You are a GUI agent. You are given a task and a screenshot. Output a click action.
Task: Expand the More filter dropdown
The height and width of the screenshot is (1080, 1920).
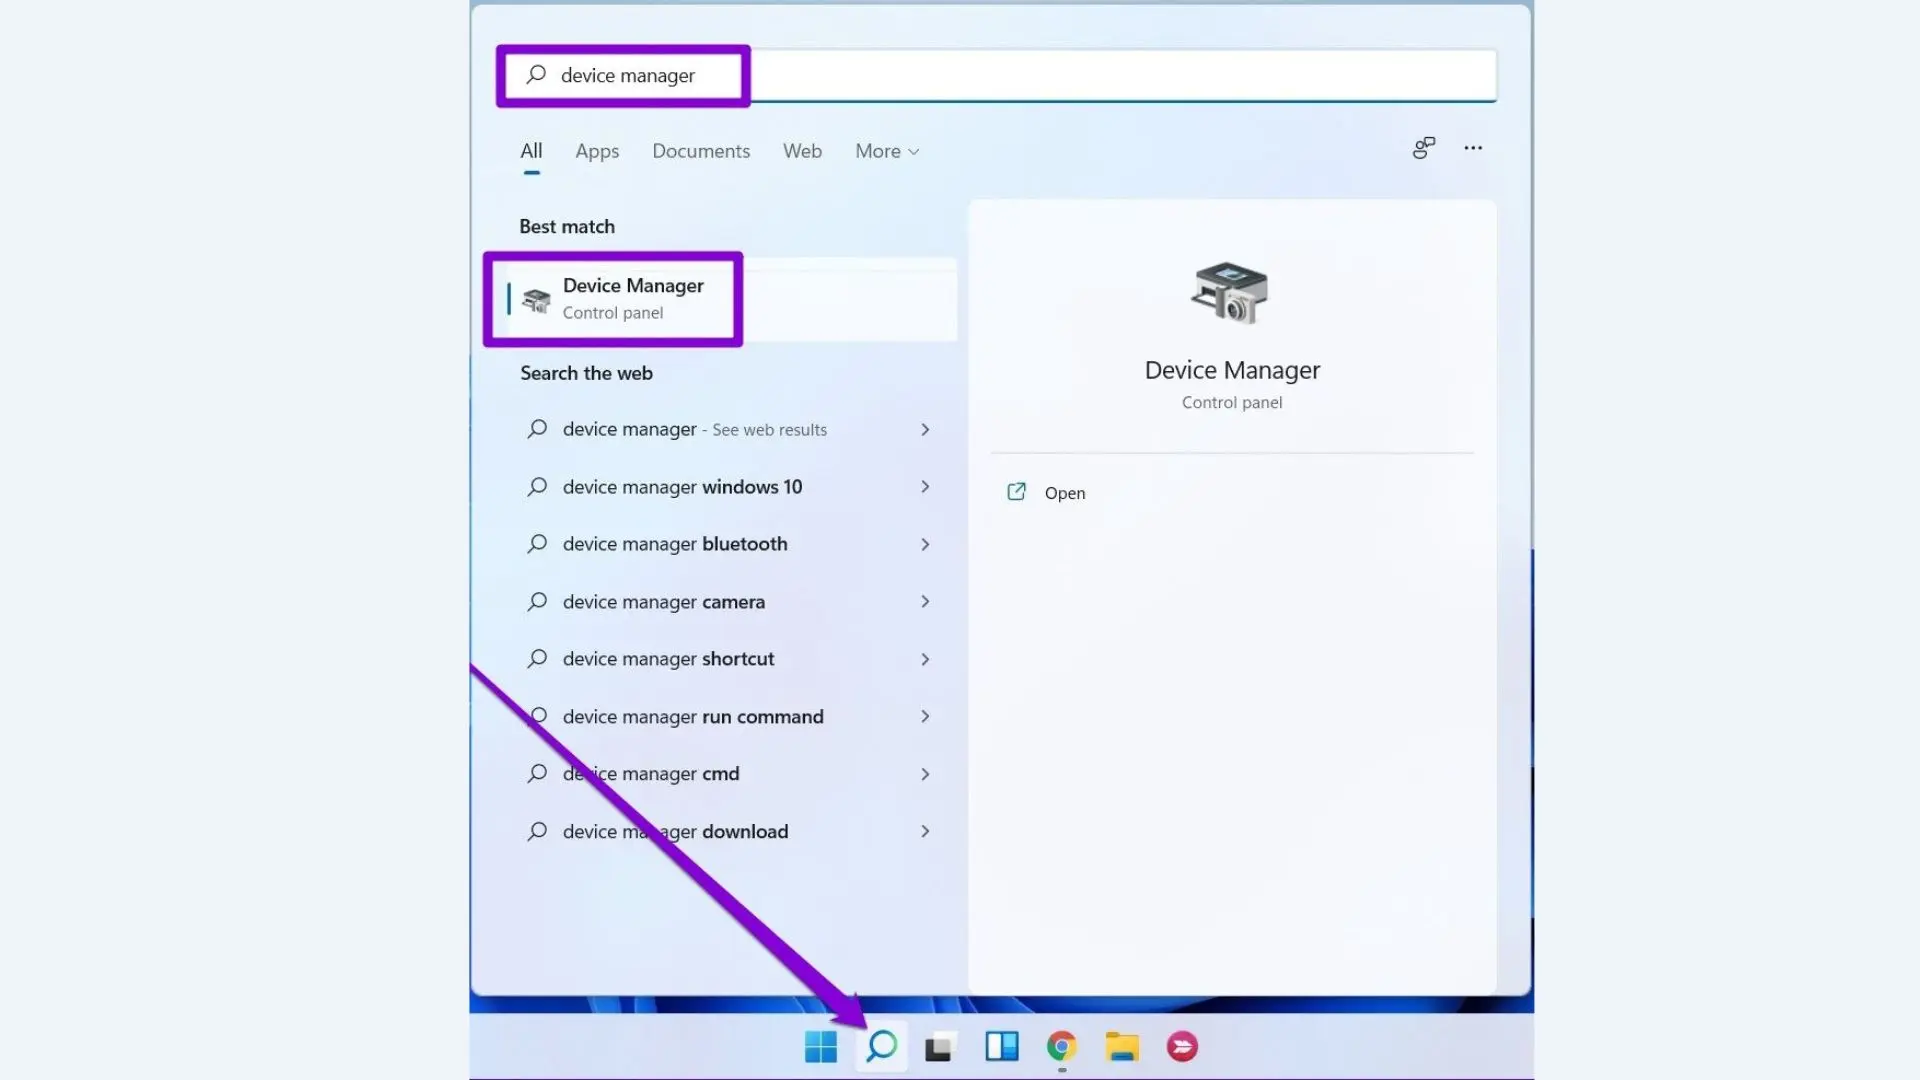click(886, 151)
